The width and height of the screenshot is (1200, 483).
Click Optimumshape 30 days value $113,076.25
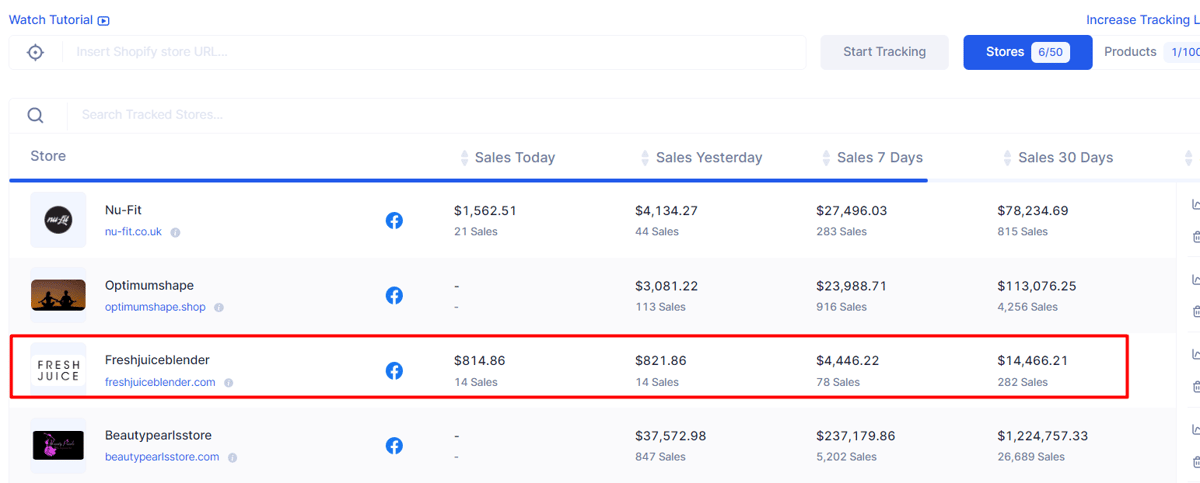coord(1037,285)
